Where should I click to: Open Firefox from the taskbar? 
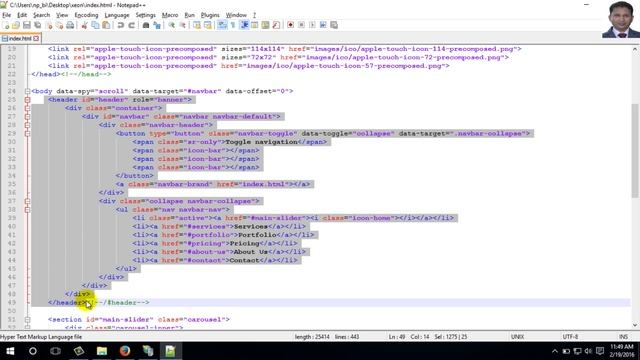125,351
